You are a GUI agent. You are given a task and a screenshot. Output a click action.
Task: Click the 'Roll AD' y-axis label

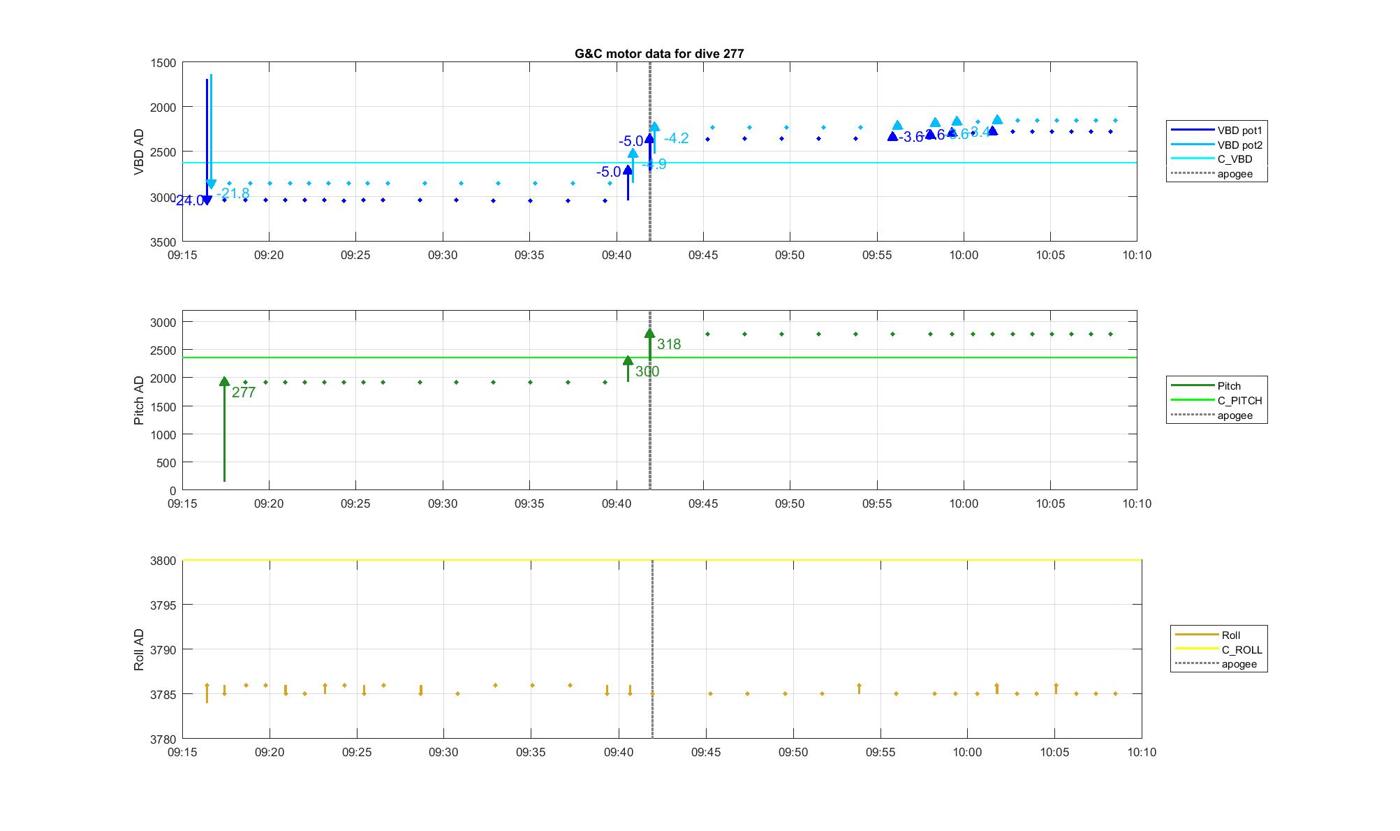tap(139, 649)
